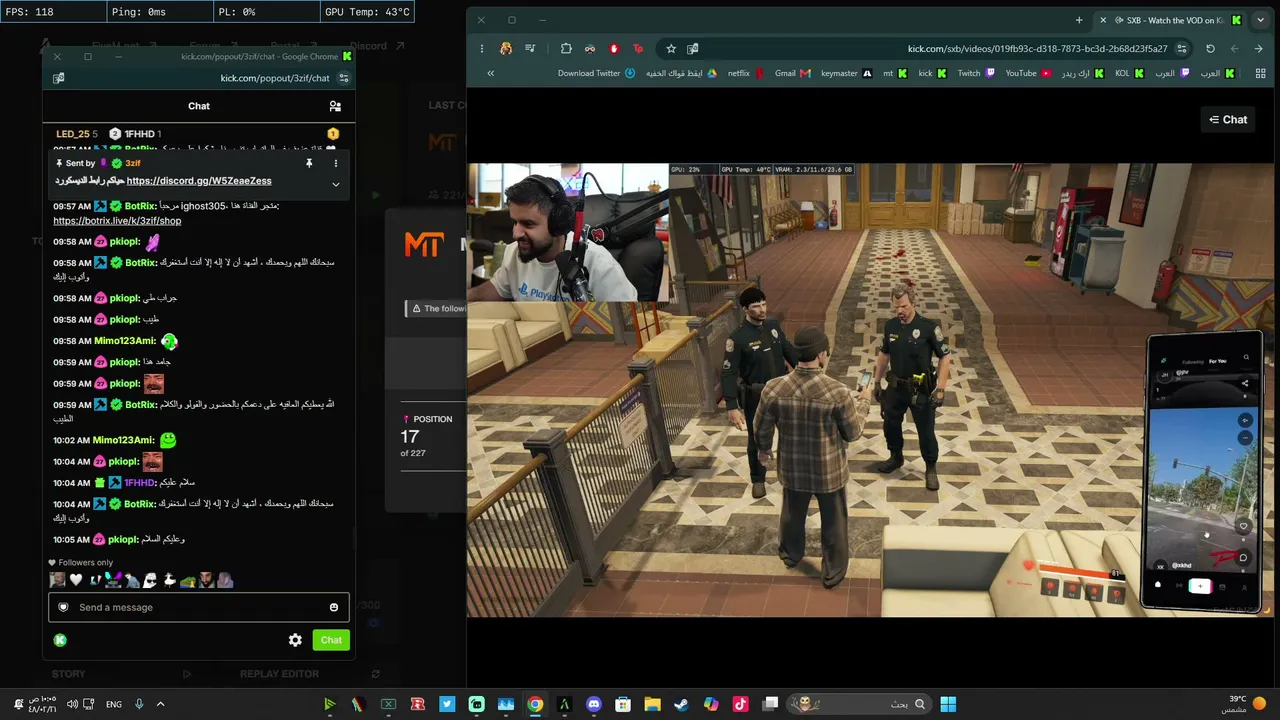Open the media controls toolbar icon

tap(530, 48)
